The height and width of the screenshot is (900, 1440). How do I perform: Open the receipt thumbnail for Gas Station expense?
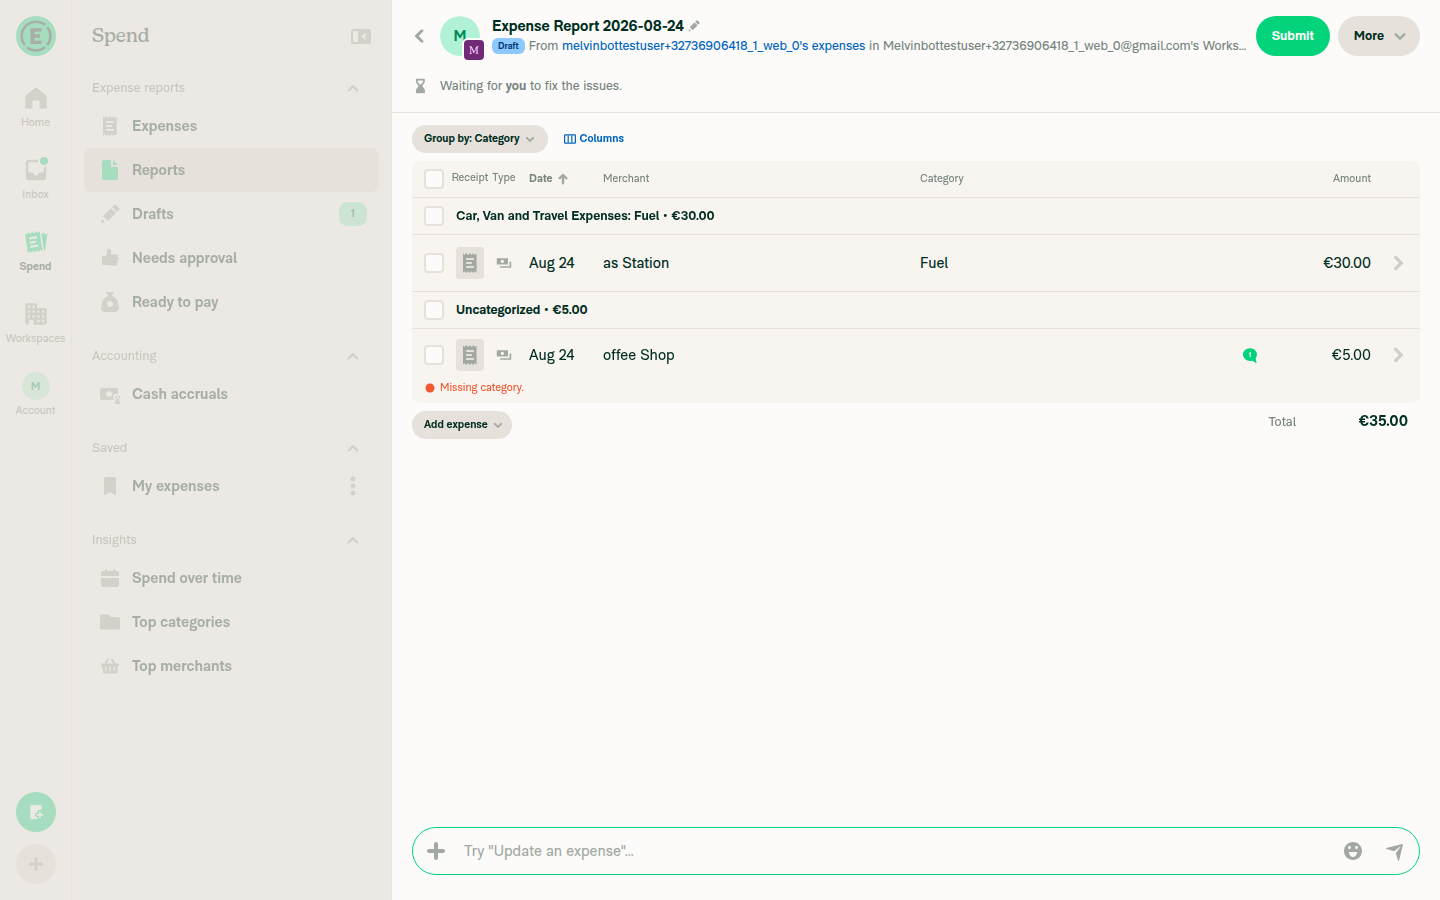coord(470,263)
